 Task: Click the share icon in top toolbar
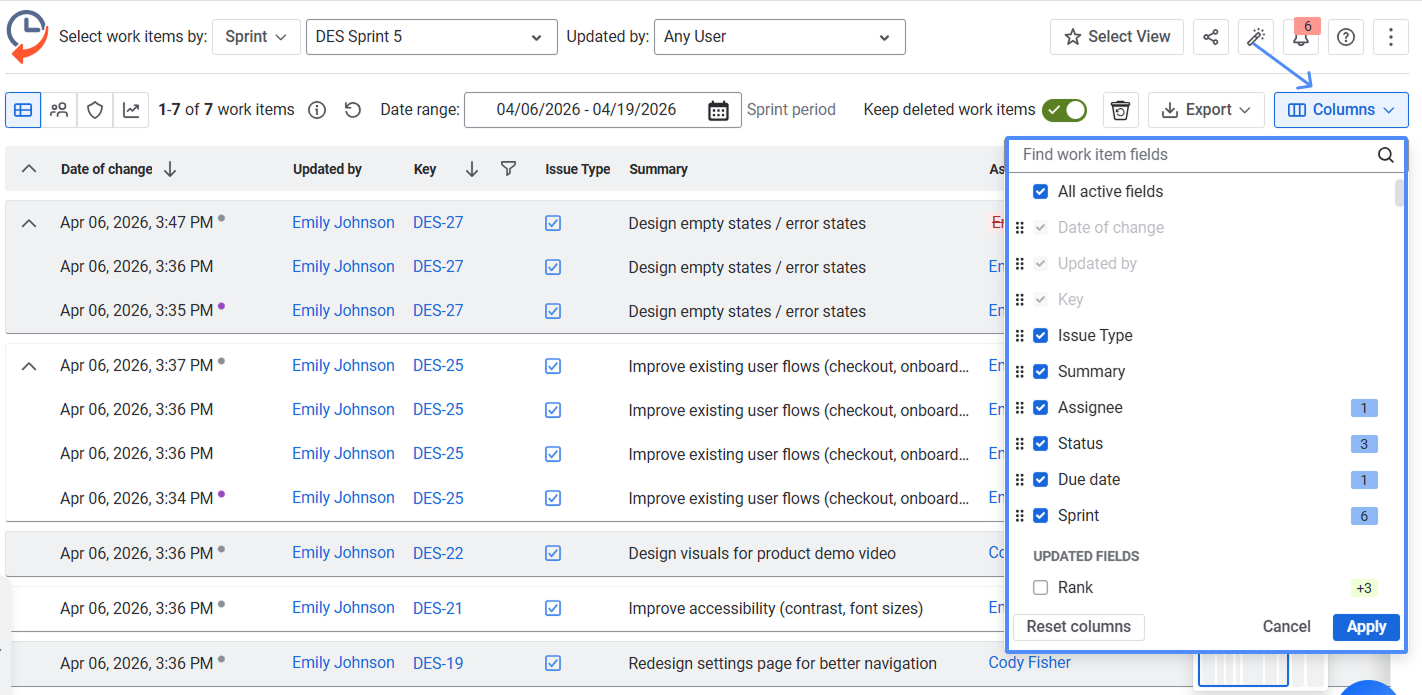(x=1210, y=37)
